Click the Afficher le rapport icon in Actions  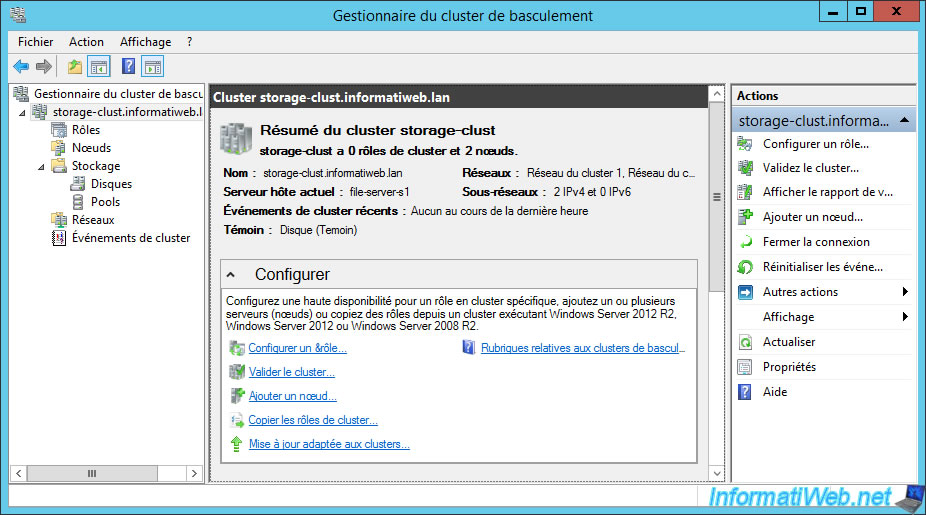[x=745, y=192]
